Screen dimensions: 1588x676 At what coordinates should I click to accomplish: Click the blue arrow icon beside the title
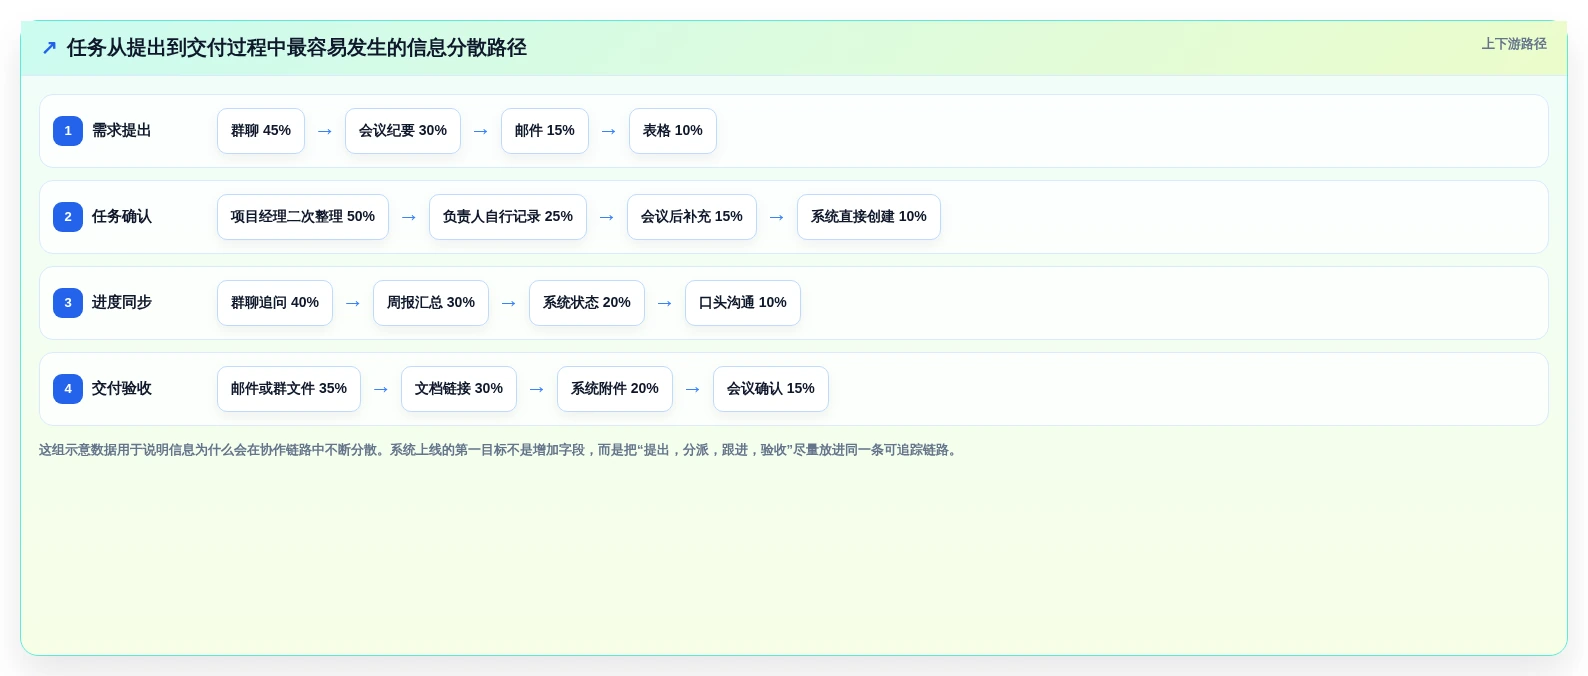[x=49, y=48]
